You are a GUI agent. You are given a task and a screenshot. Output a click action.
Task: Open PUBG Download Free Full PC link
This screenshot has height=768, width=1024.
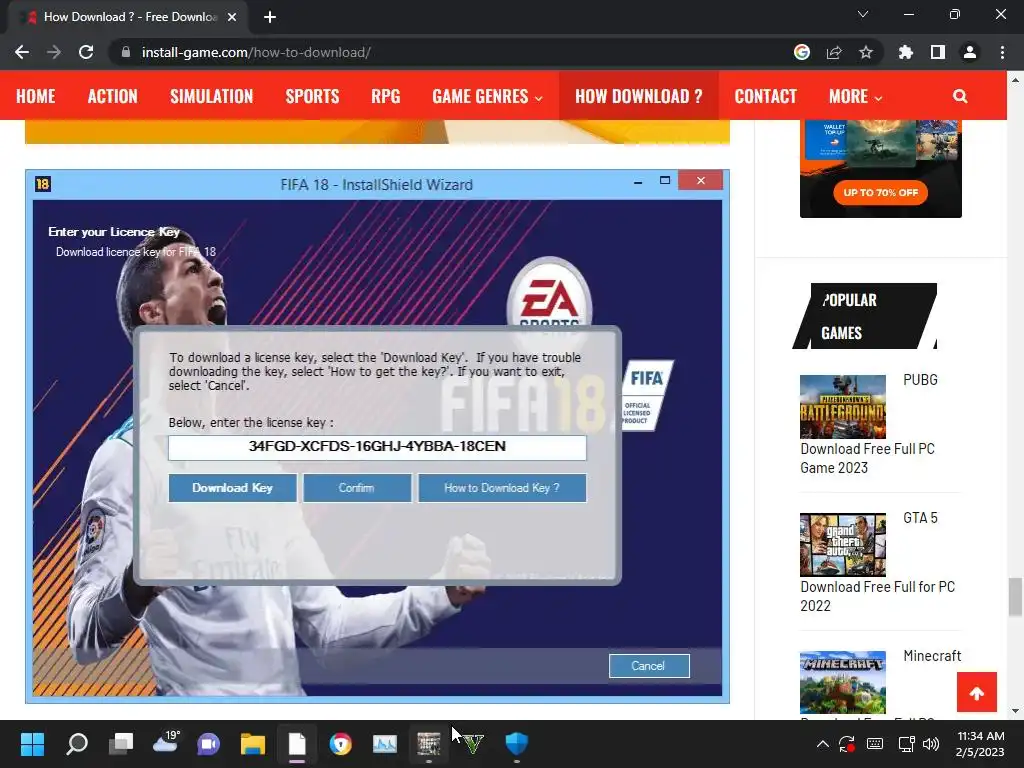coord(867,458)
